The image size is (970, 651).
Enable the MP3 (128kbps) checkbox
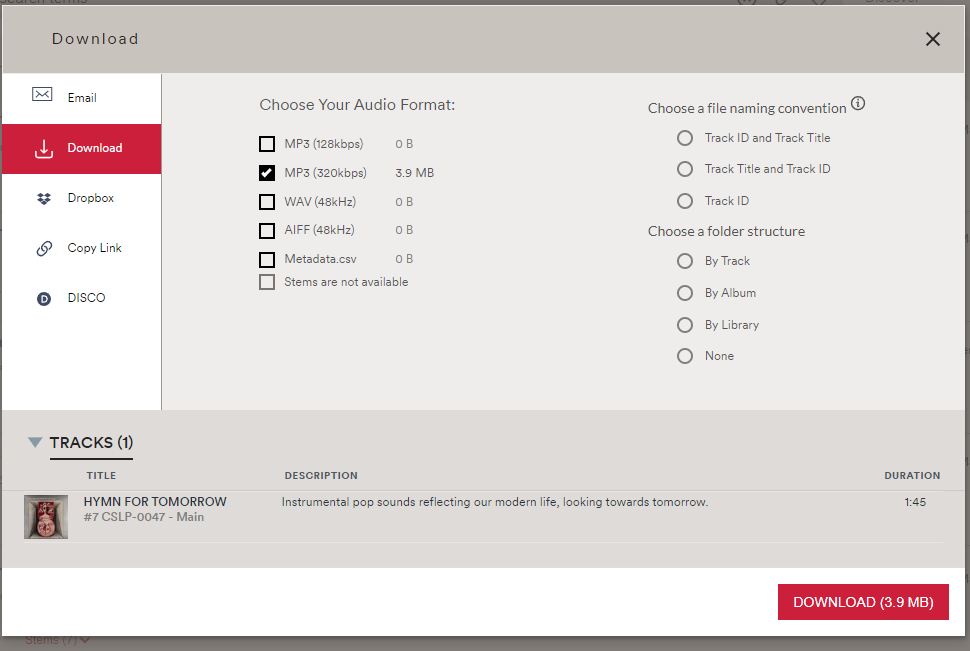(x=267, y=144)
